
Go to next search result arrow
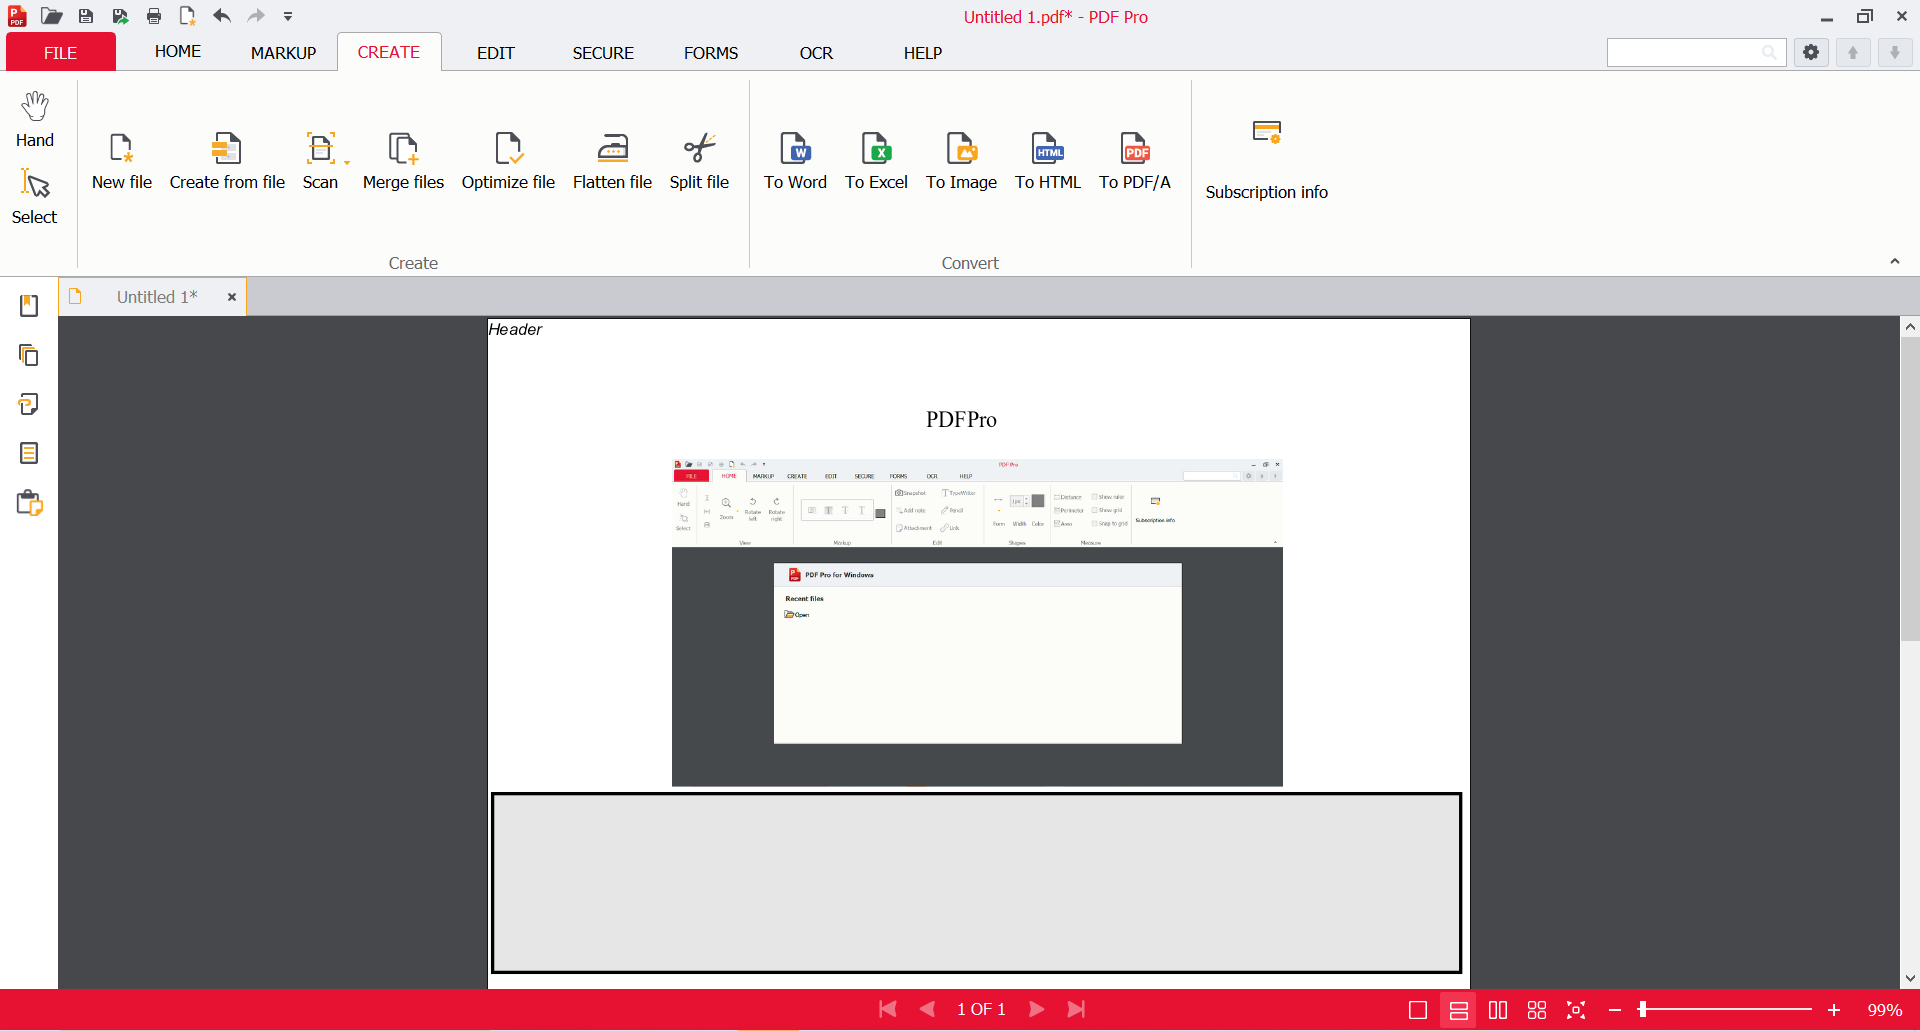pos(1895,52)
